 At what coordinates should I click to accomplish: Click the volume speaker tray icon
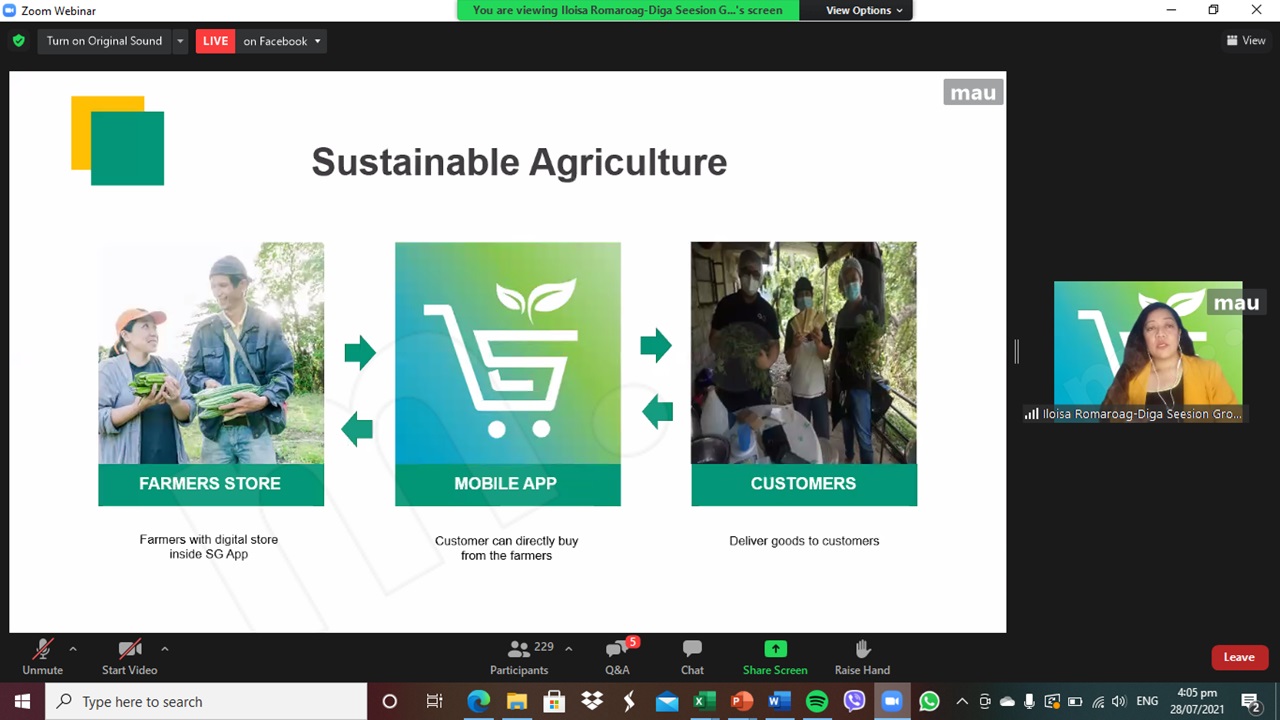[1119, 701]
